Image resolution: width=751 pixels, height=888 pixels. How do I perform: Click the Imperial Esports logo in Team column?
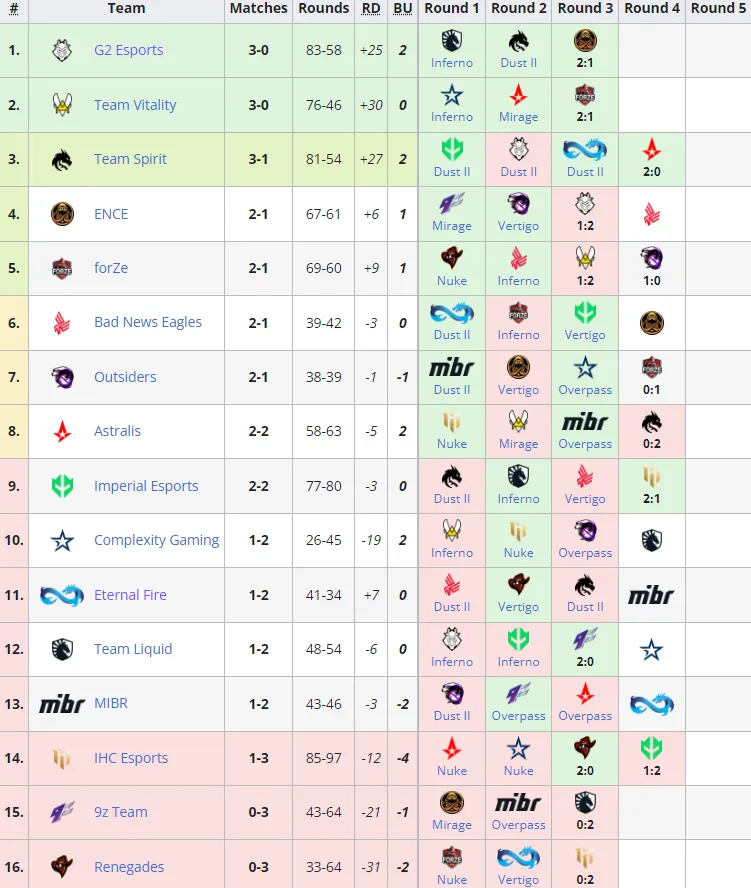tap(62, 486)
